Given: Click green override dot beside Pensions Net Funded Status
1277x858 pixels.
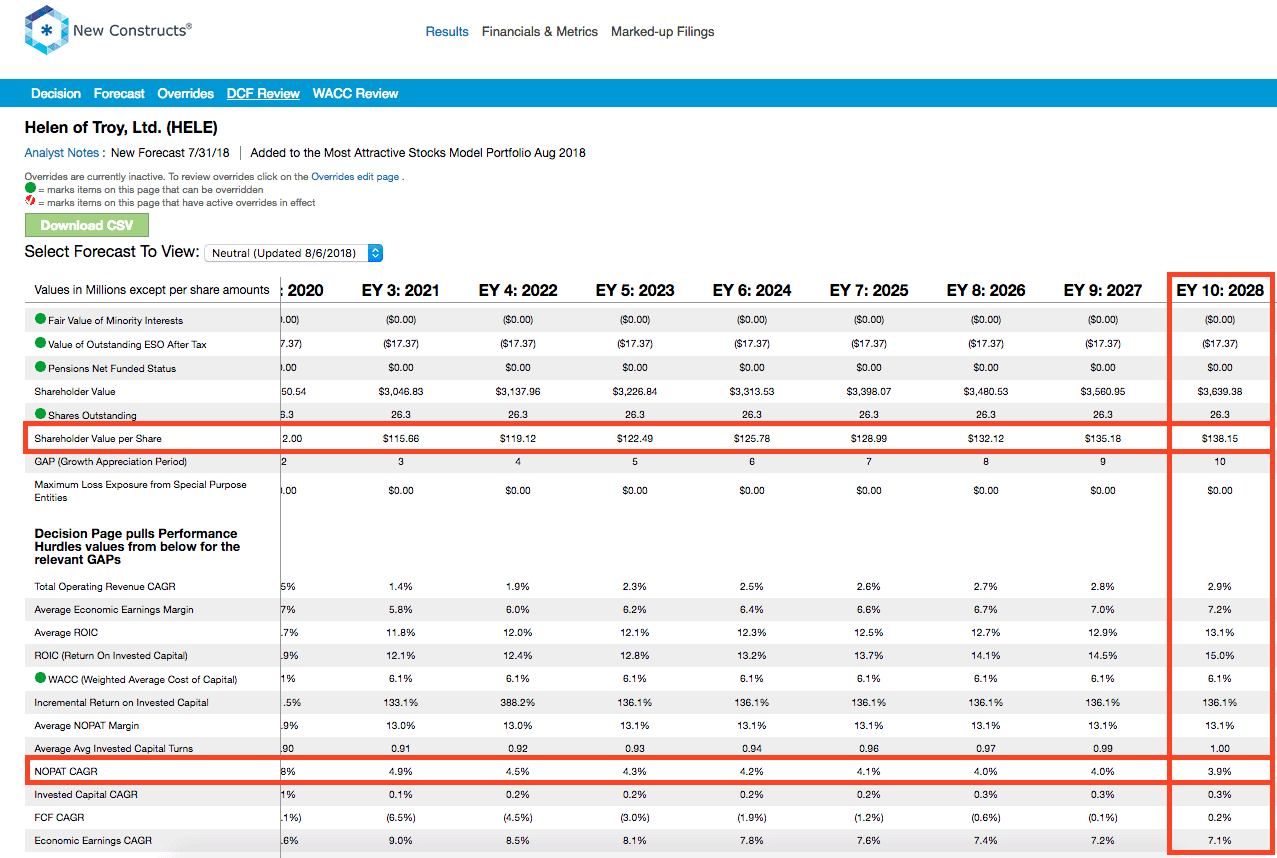Looking at the screenshot, I should tap(40, 367).
